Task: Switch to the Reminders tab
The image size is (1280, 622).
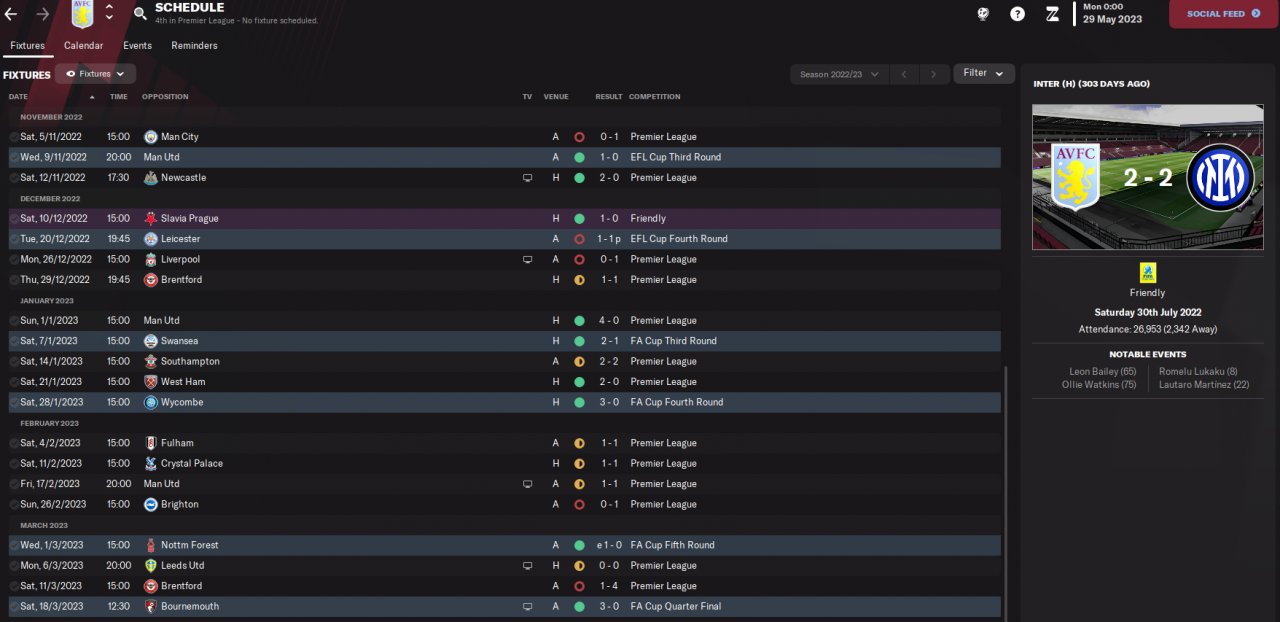Action: coord(194,46)
